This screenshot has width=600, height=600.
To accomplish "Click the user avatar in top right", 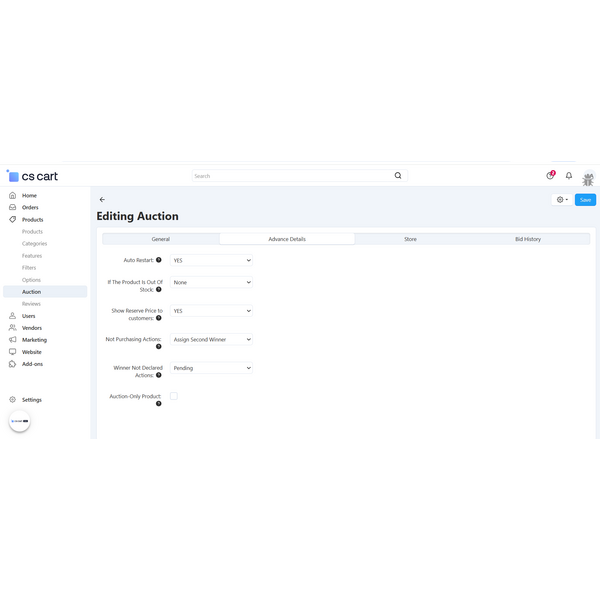I will coord(588,178).
